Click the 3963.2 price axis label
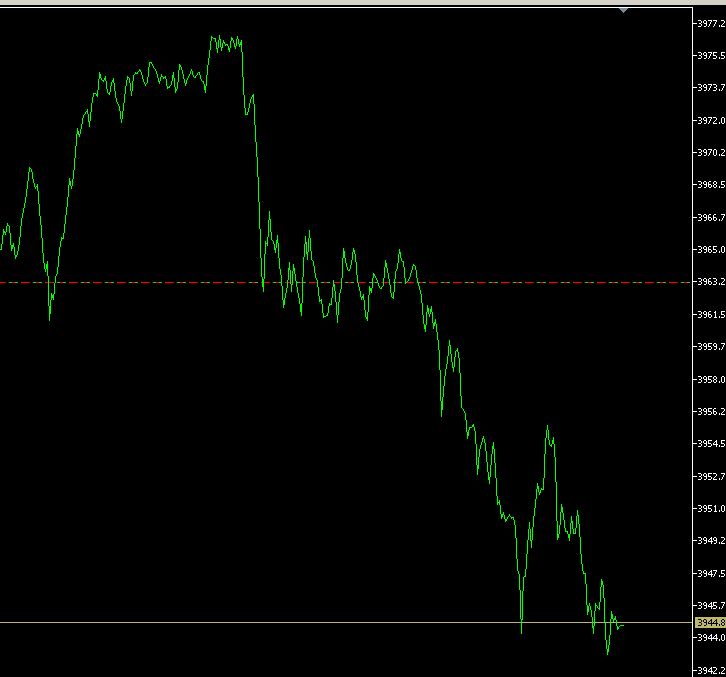The width and height of the screenshot is (726, 677). click(x=710, y=282)
